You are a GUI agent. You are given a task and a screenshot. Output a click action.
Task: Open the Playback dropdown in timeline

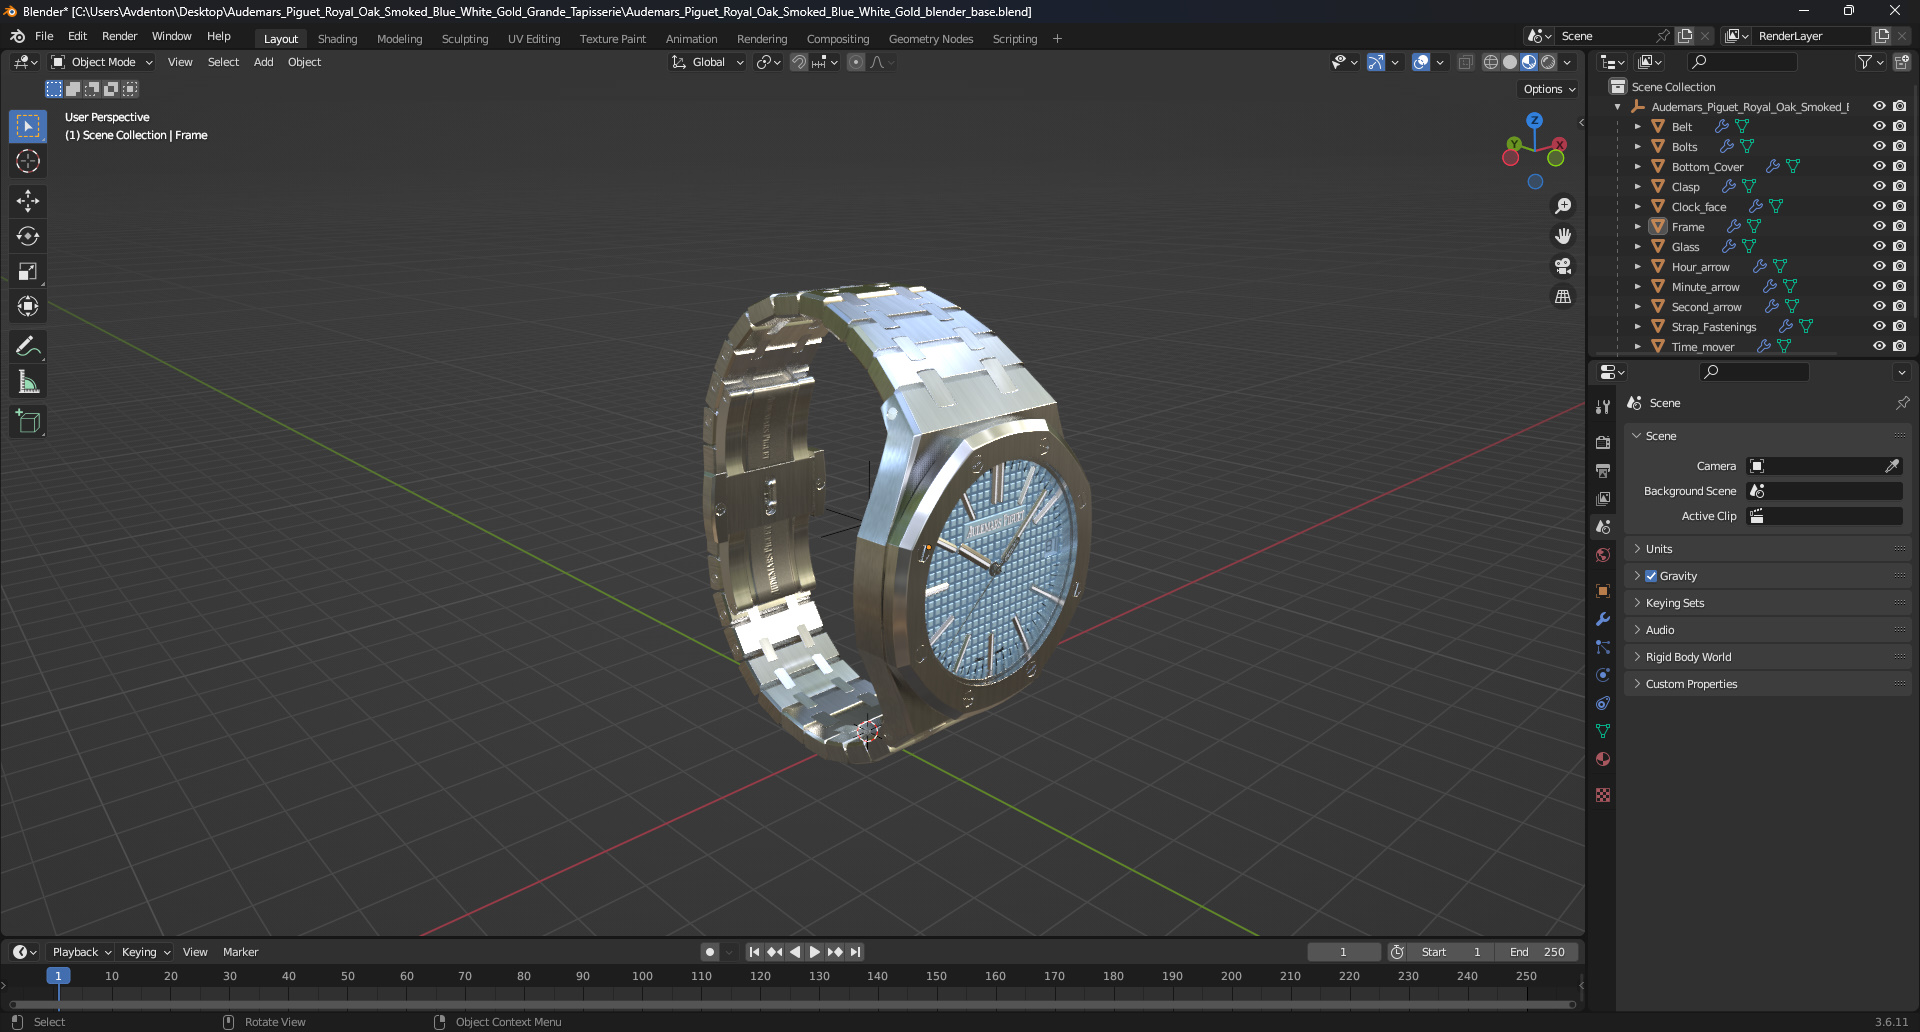click(81, 952)
